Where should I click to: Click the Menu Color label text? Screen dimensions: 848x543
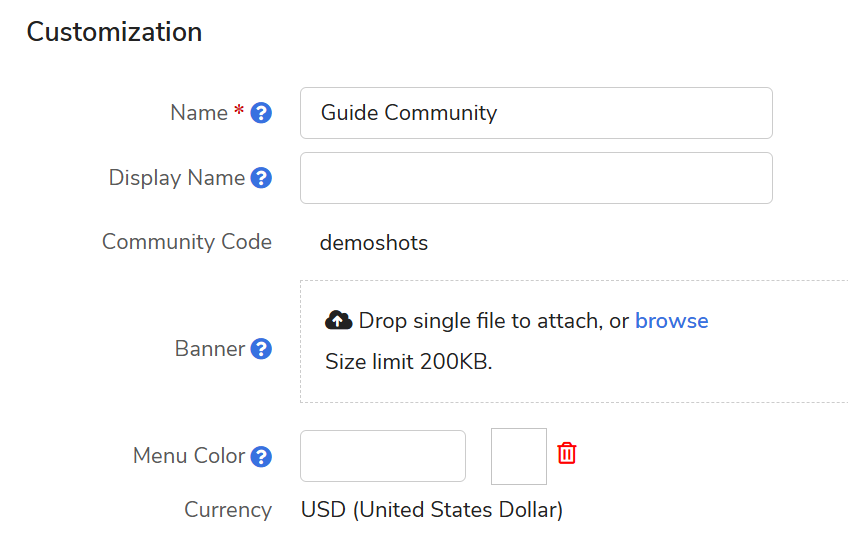point(189,456)
